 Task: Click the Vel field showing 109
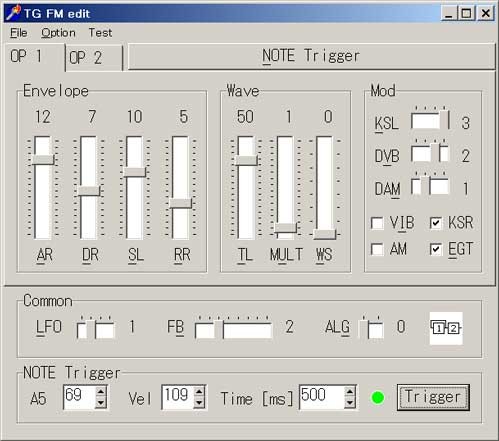178,397
